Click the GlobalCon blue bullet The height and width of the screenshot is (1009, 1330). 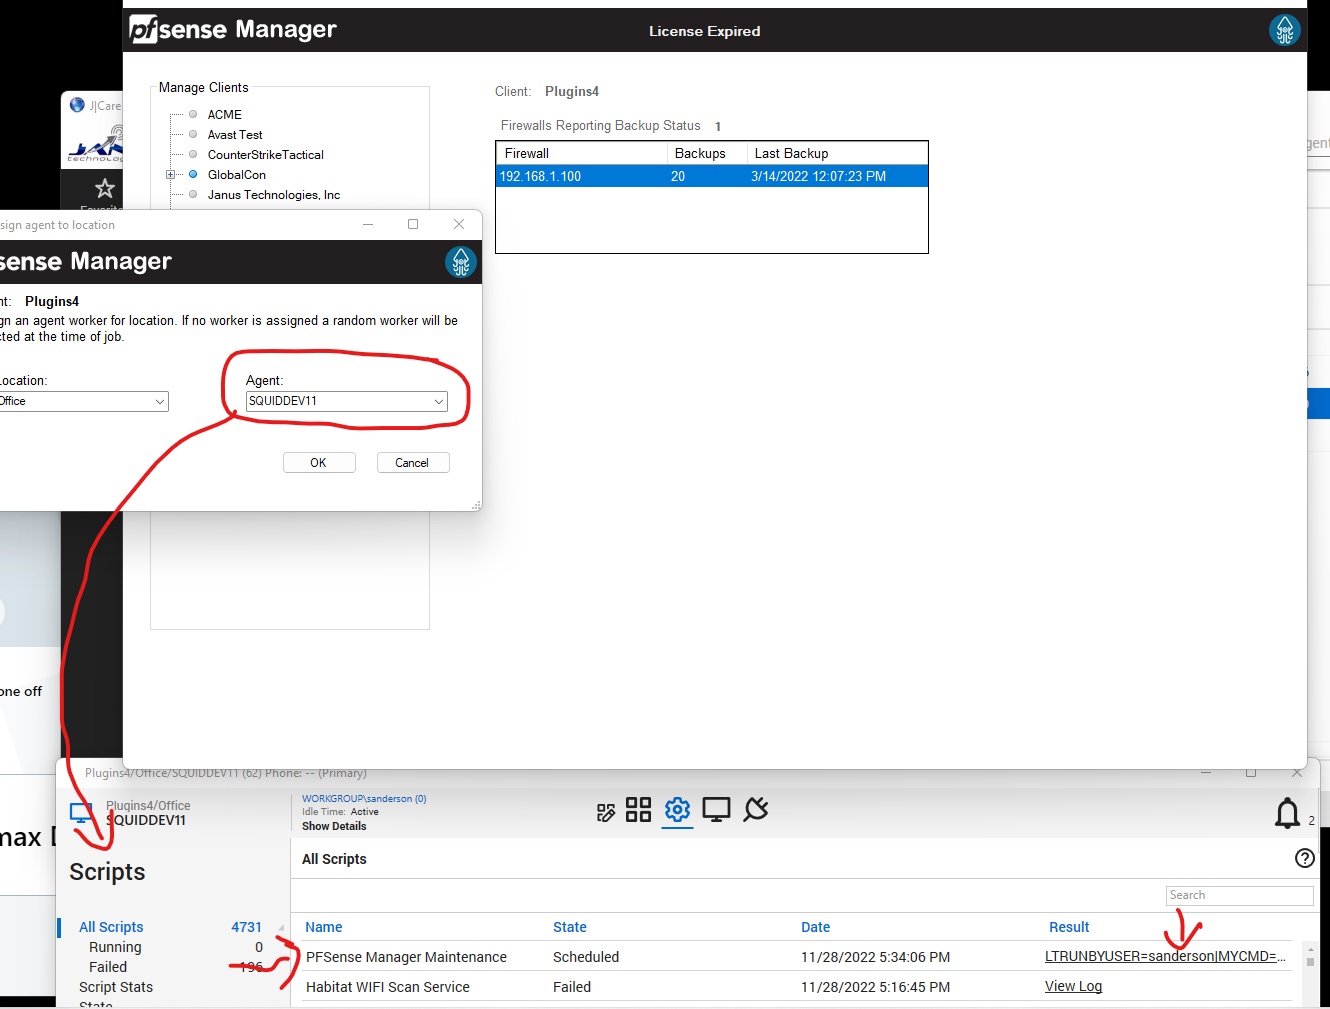(193, 174)
